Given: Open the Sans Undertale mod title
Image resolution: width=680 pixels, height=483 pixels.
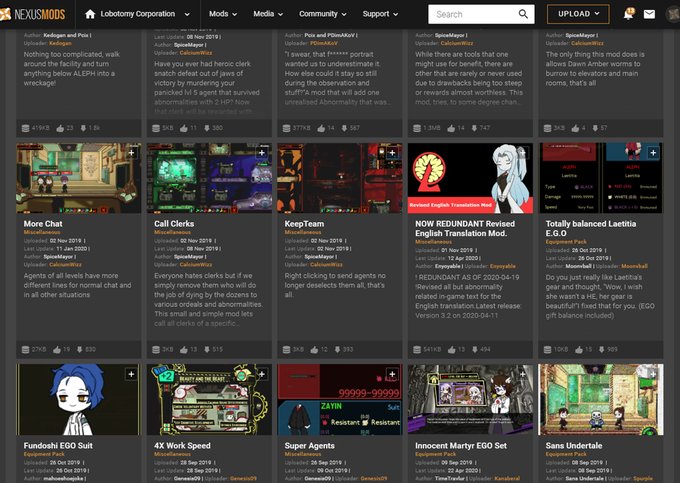Looking at the screenshot, I should [x=574, y=445].
